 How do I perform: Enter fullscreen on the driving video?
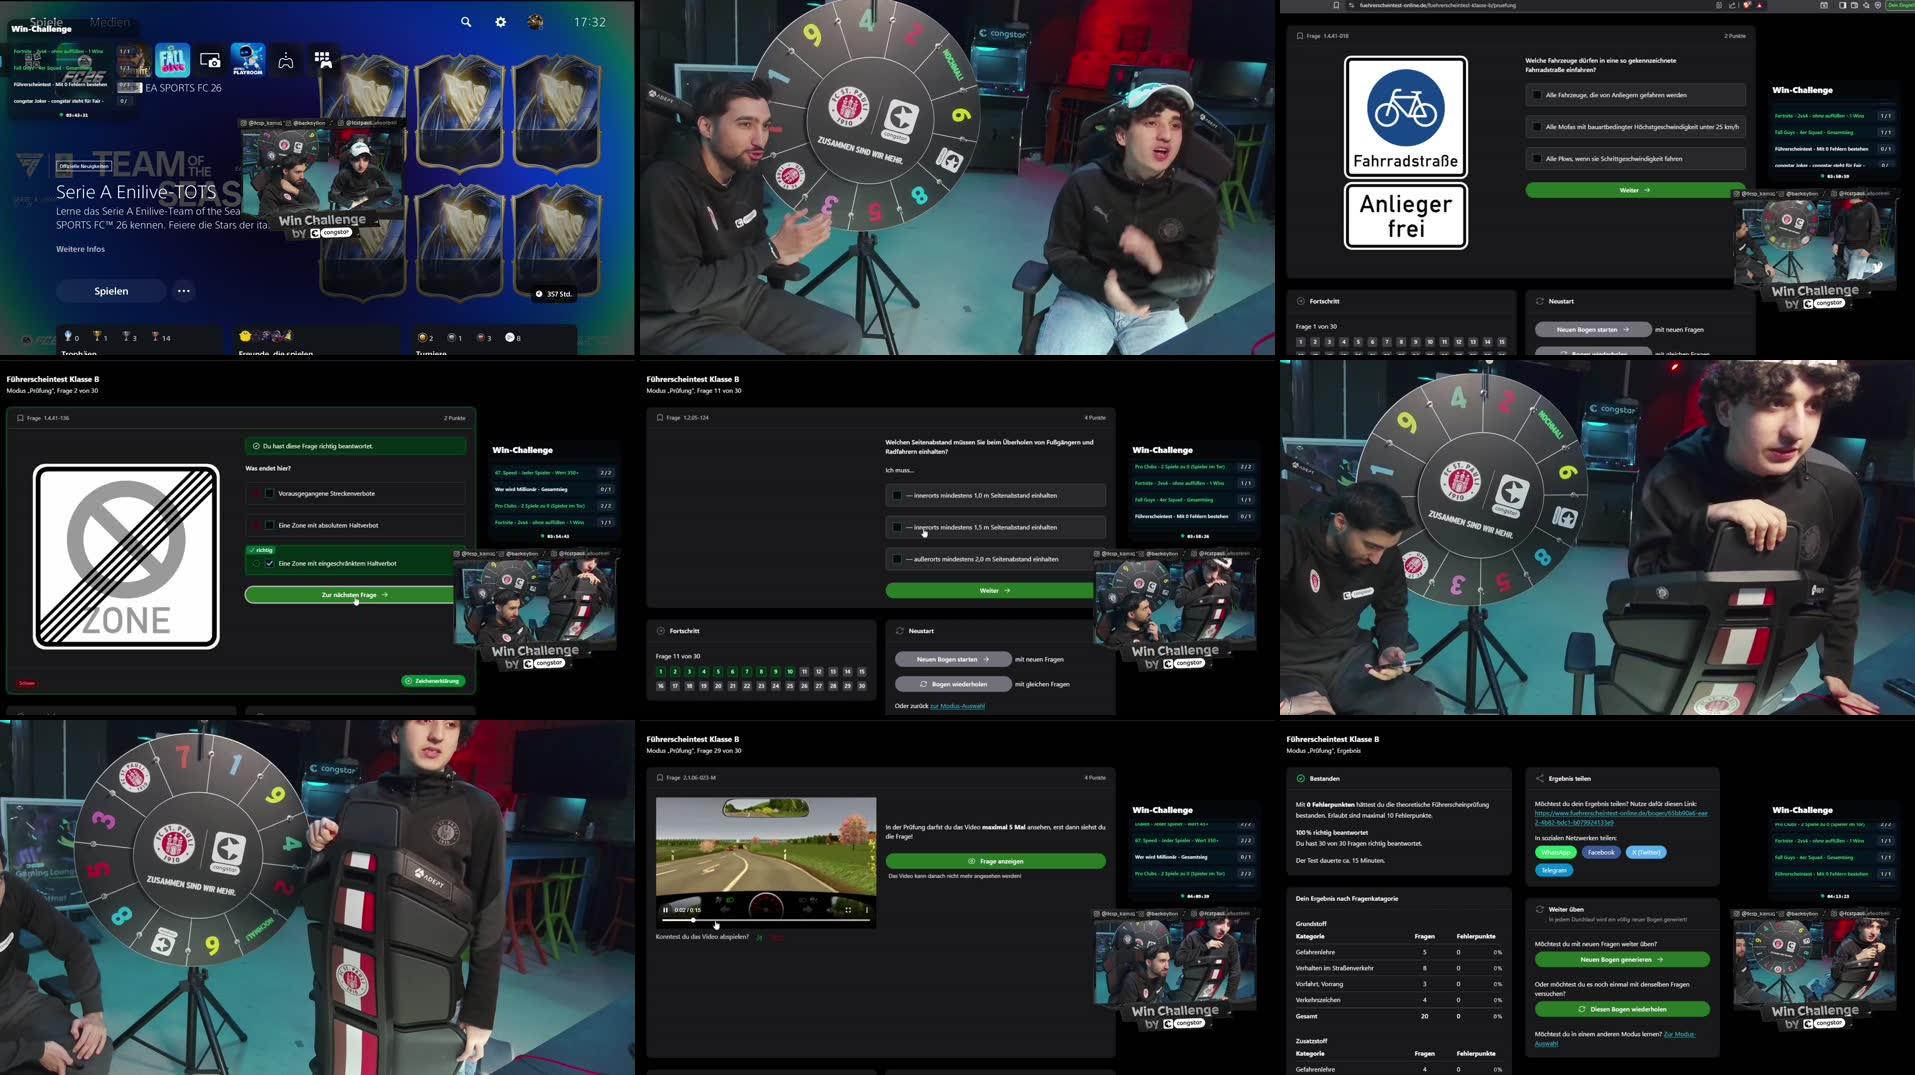pos(848,910)
